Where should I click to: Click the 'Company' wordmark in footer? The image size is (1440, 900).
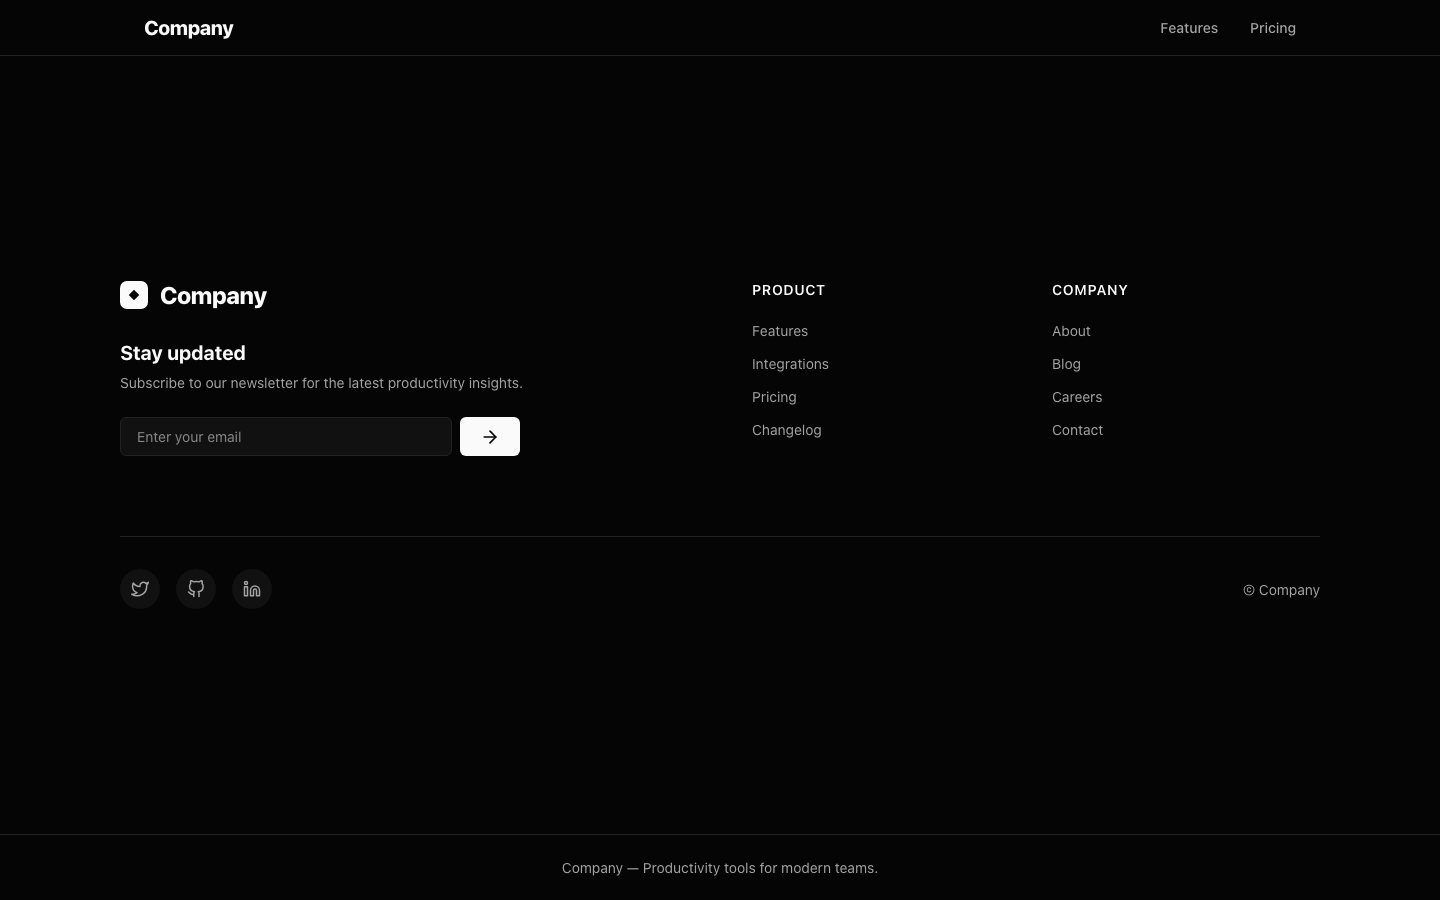tap(213, 296)
